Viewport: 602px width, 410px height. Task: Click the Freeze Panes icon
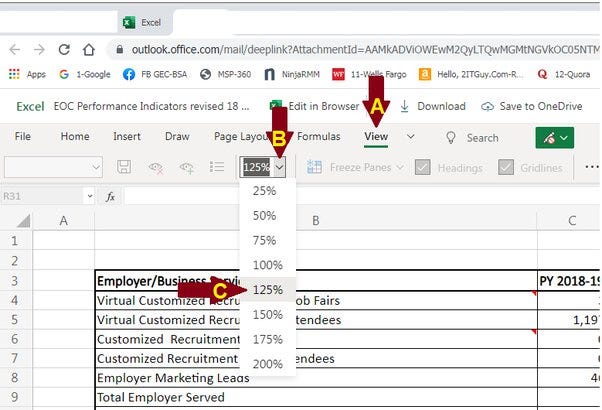click(314, 167)
